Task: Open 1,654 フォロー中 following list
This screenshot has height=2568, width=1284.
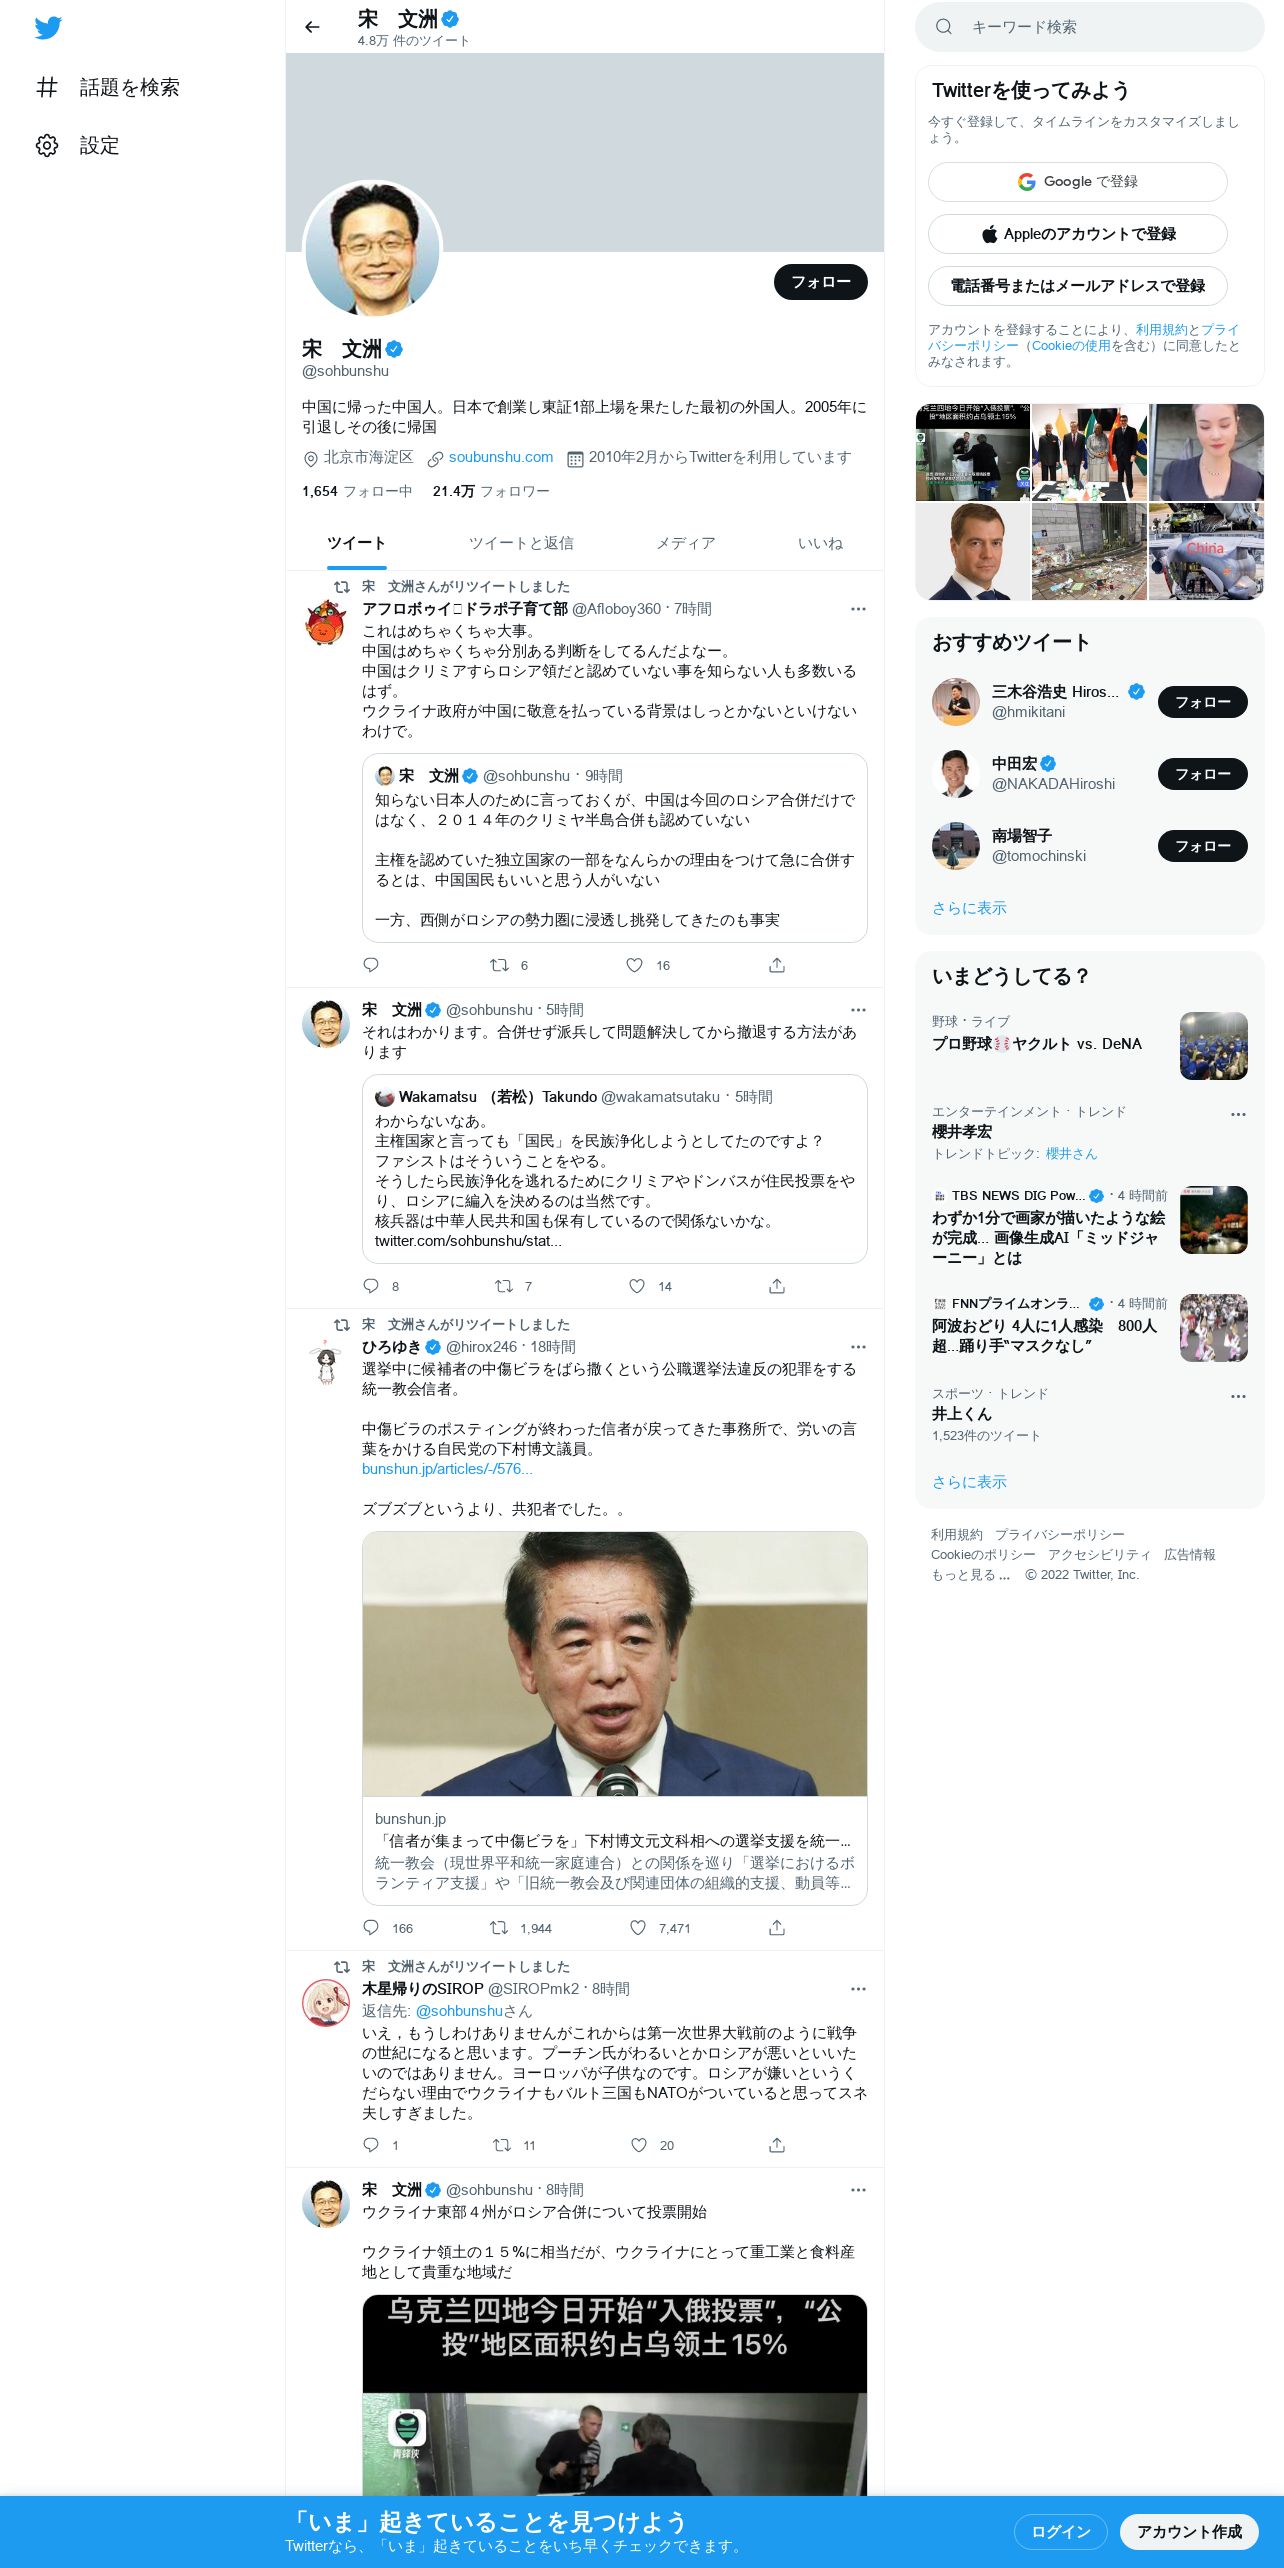Action: click(x=357, y=491)
